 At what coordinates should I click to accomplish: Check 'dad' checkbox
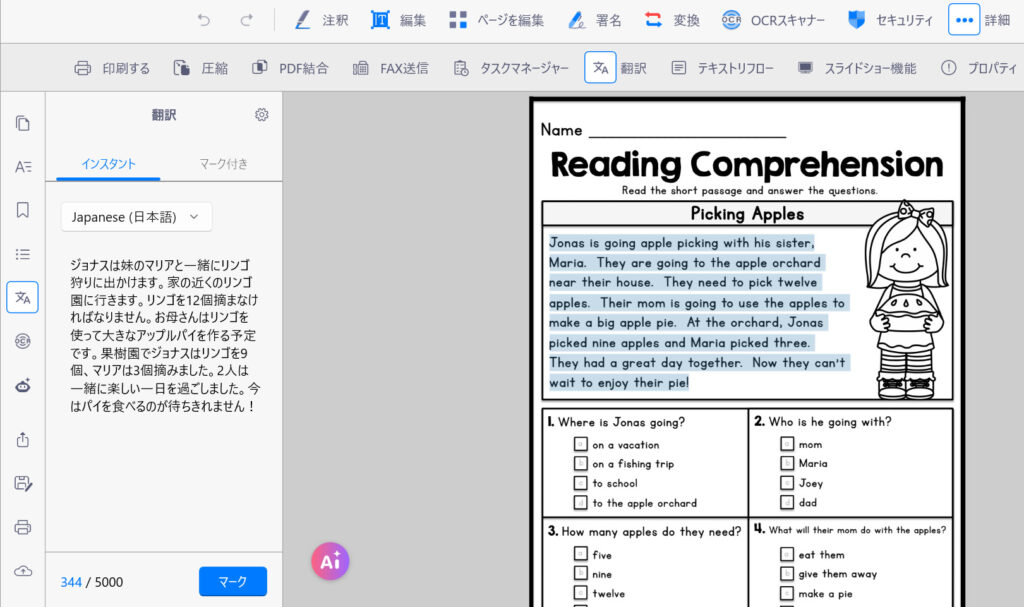pyautogui.click(x=787, y=502)
